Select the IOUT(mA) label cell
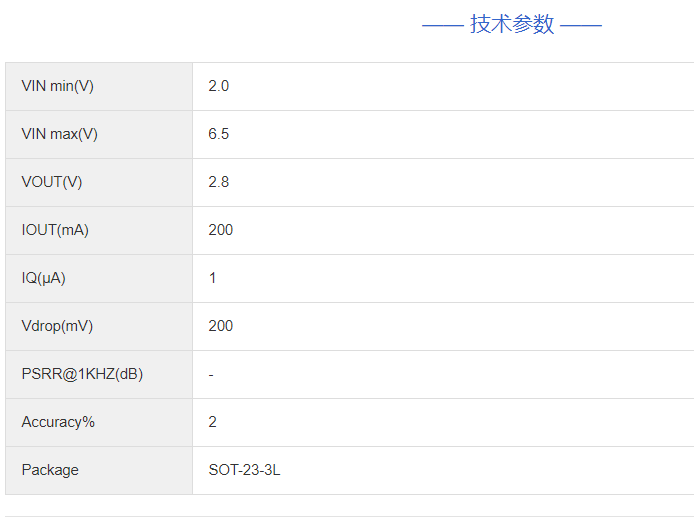Image resolution: width=694 pixels, height=517 pixels. [55, 230]
